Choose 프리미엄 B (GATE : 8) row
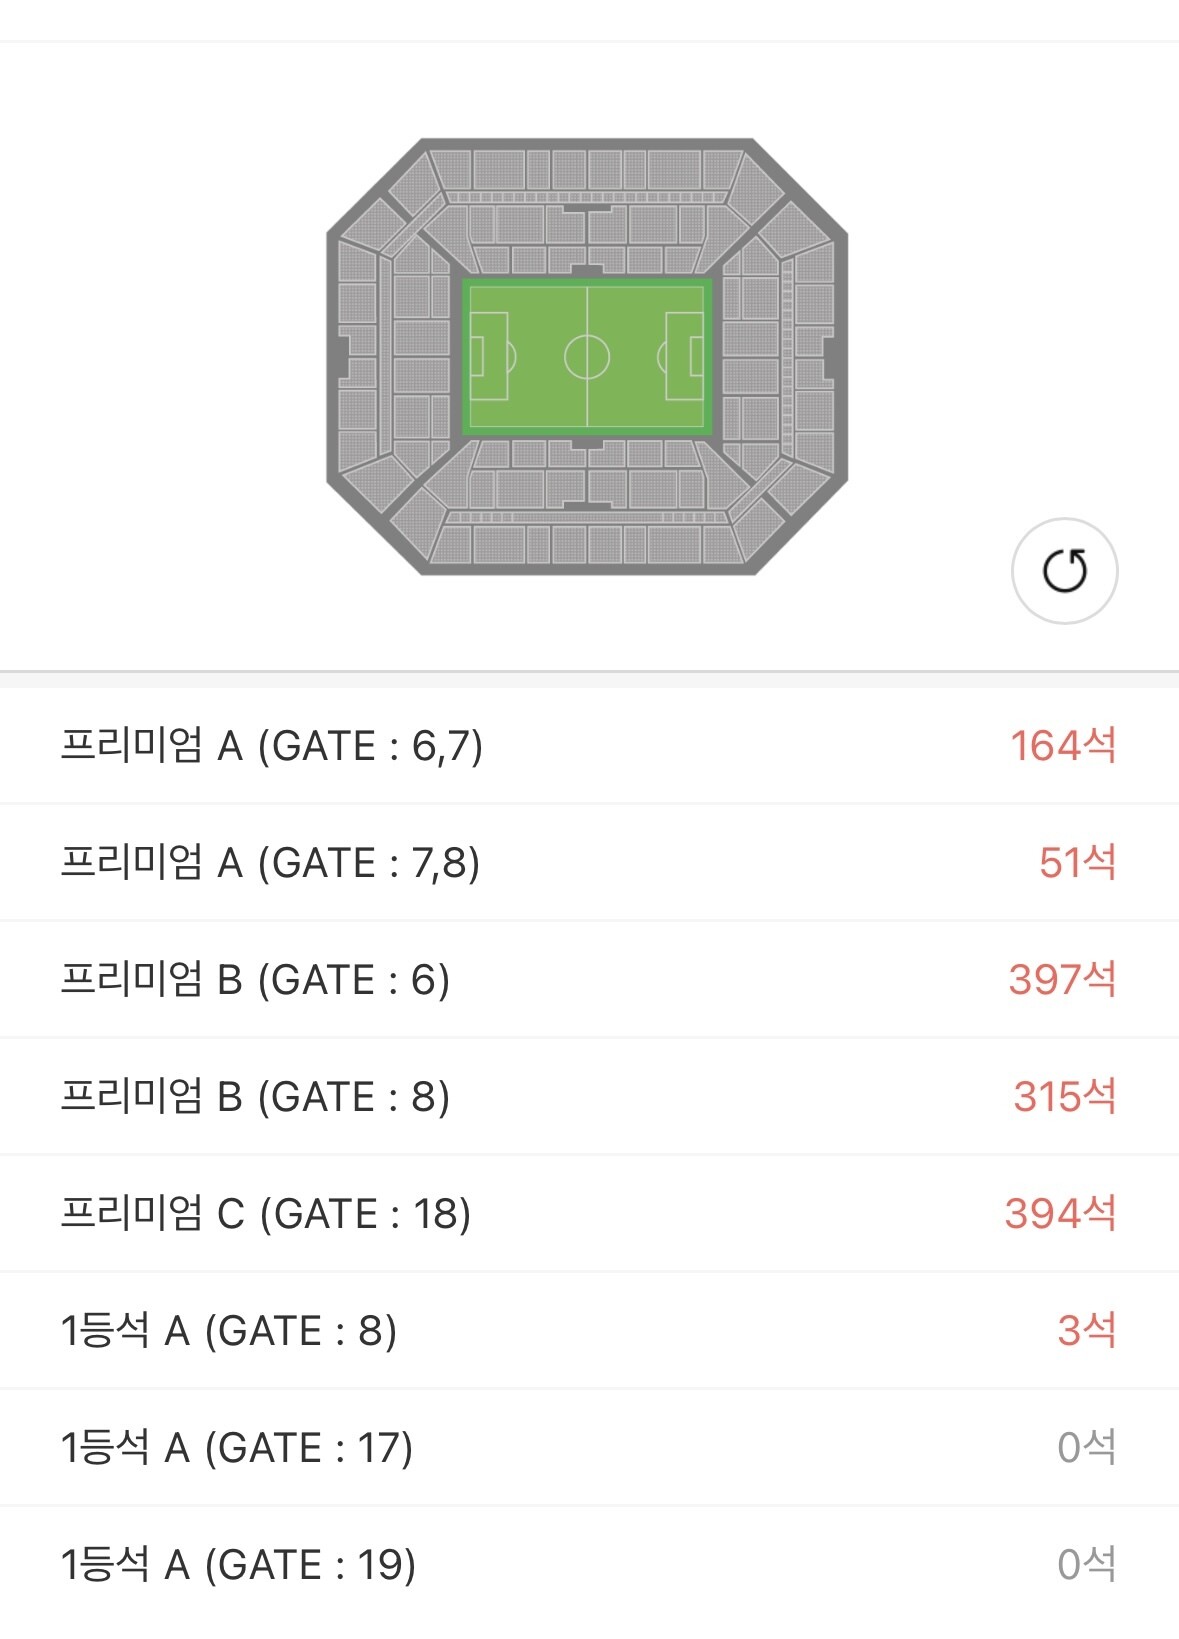The height and width of the screenshot is (1639, 1179). [x=255, y=1097]
